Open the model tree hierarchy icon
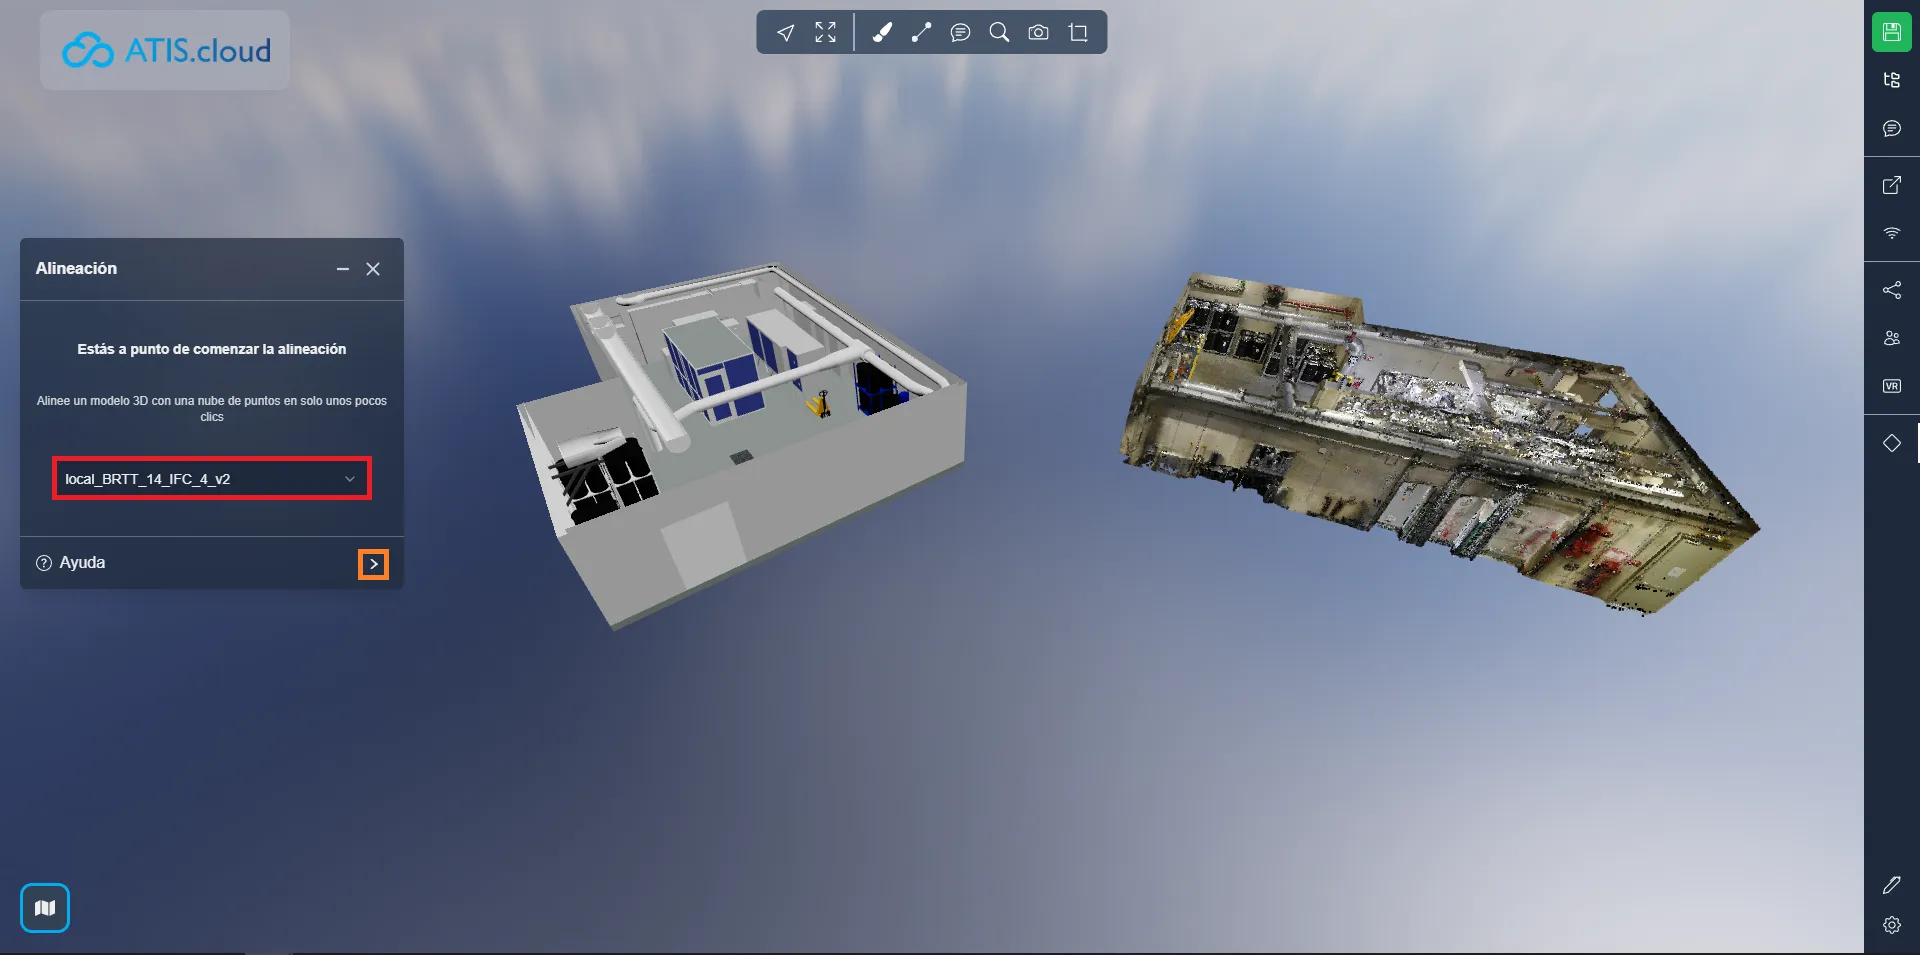 [1891, 80]
